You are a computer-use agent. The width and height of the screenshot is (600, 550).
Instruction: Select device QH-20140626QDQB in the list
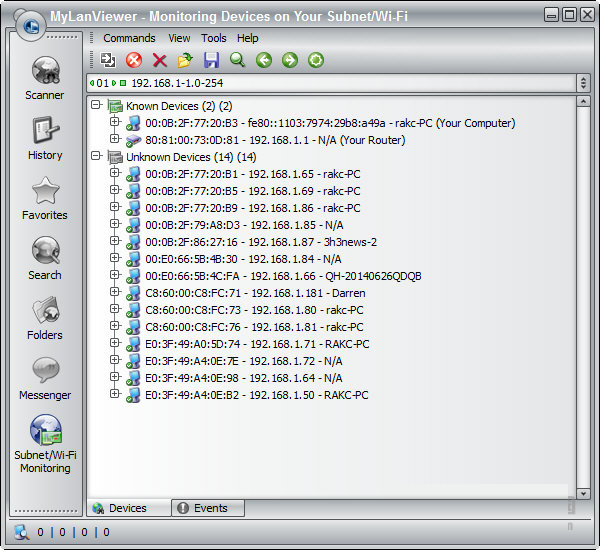coord(283,276)
